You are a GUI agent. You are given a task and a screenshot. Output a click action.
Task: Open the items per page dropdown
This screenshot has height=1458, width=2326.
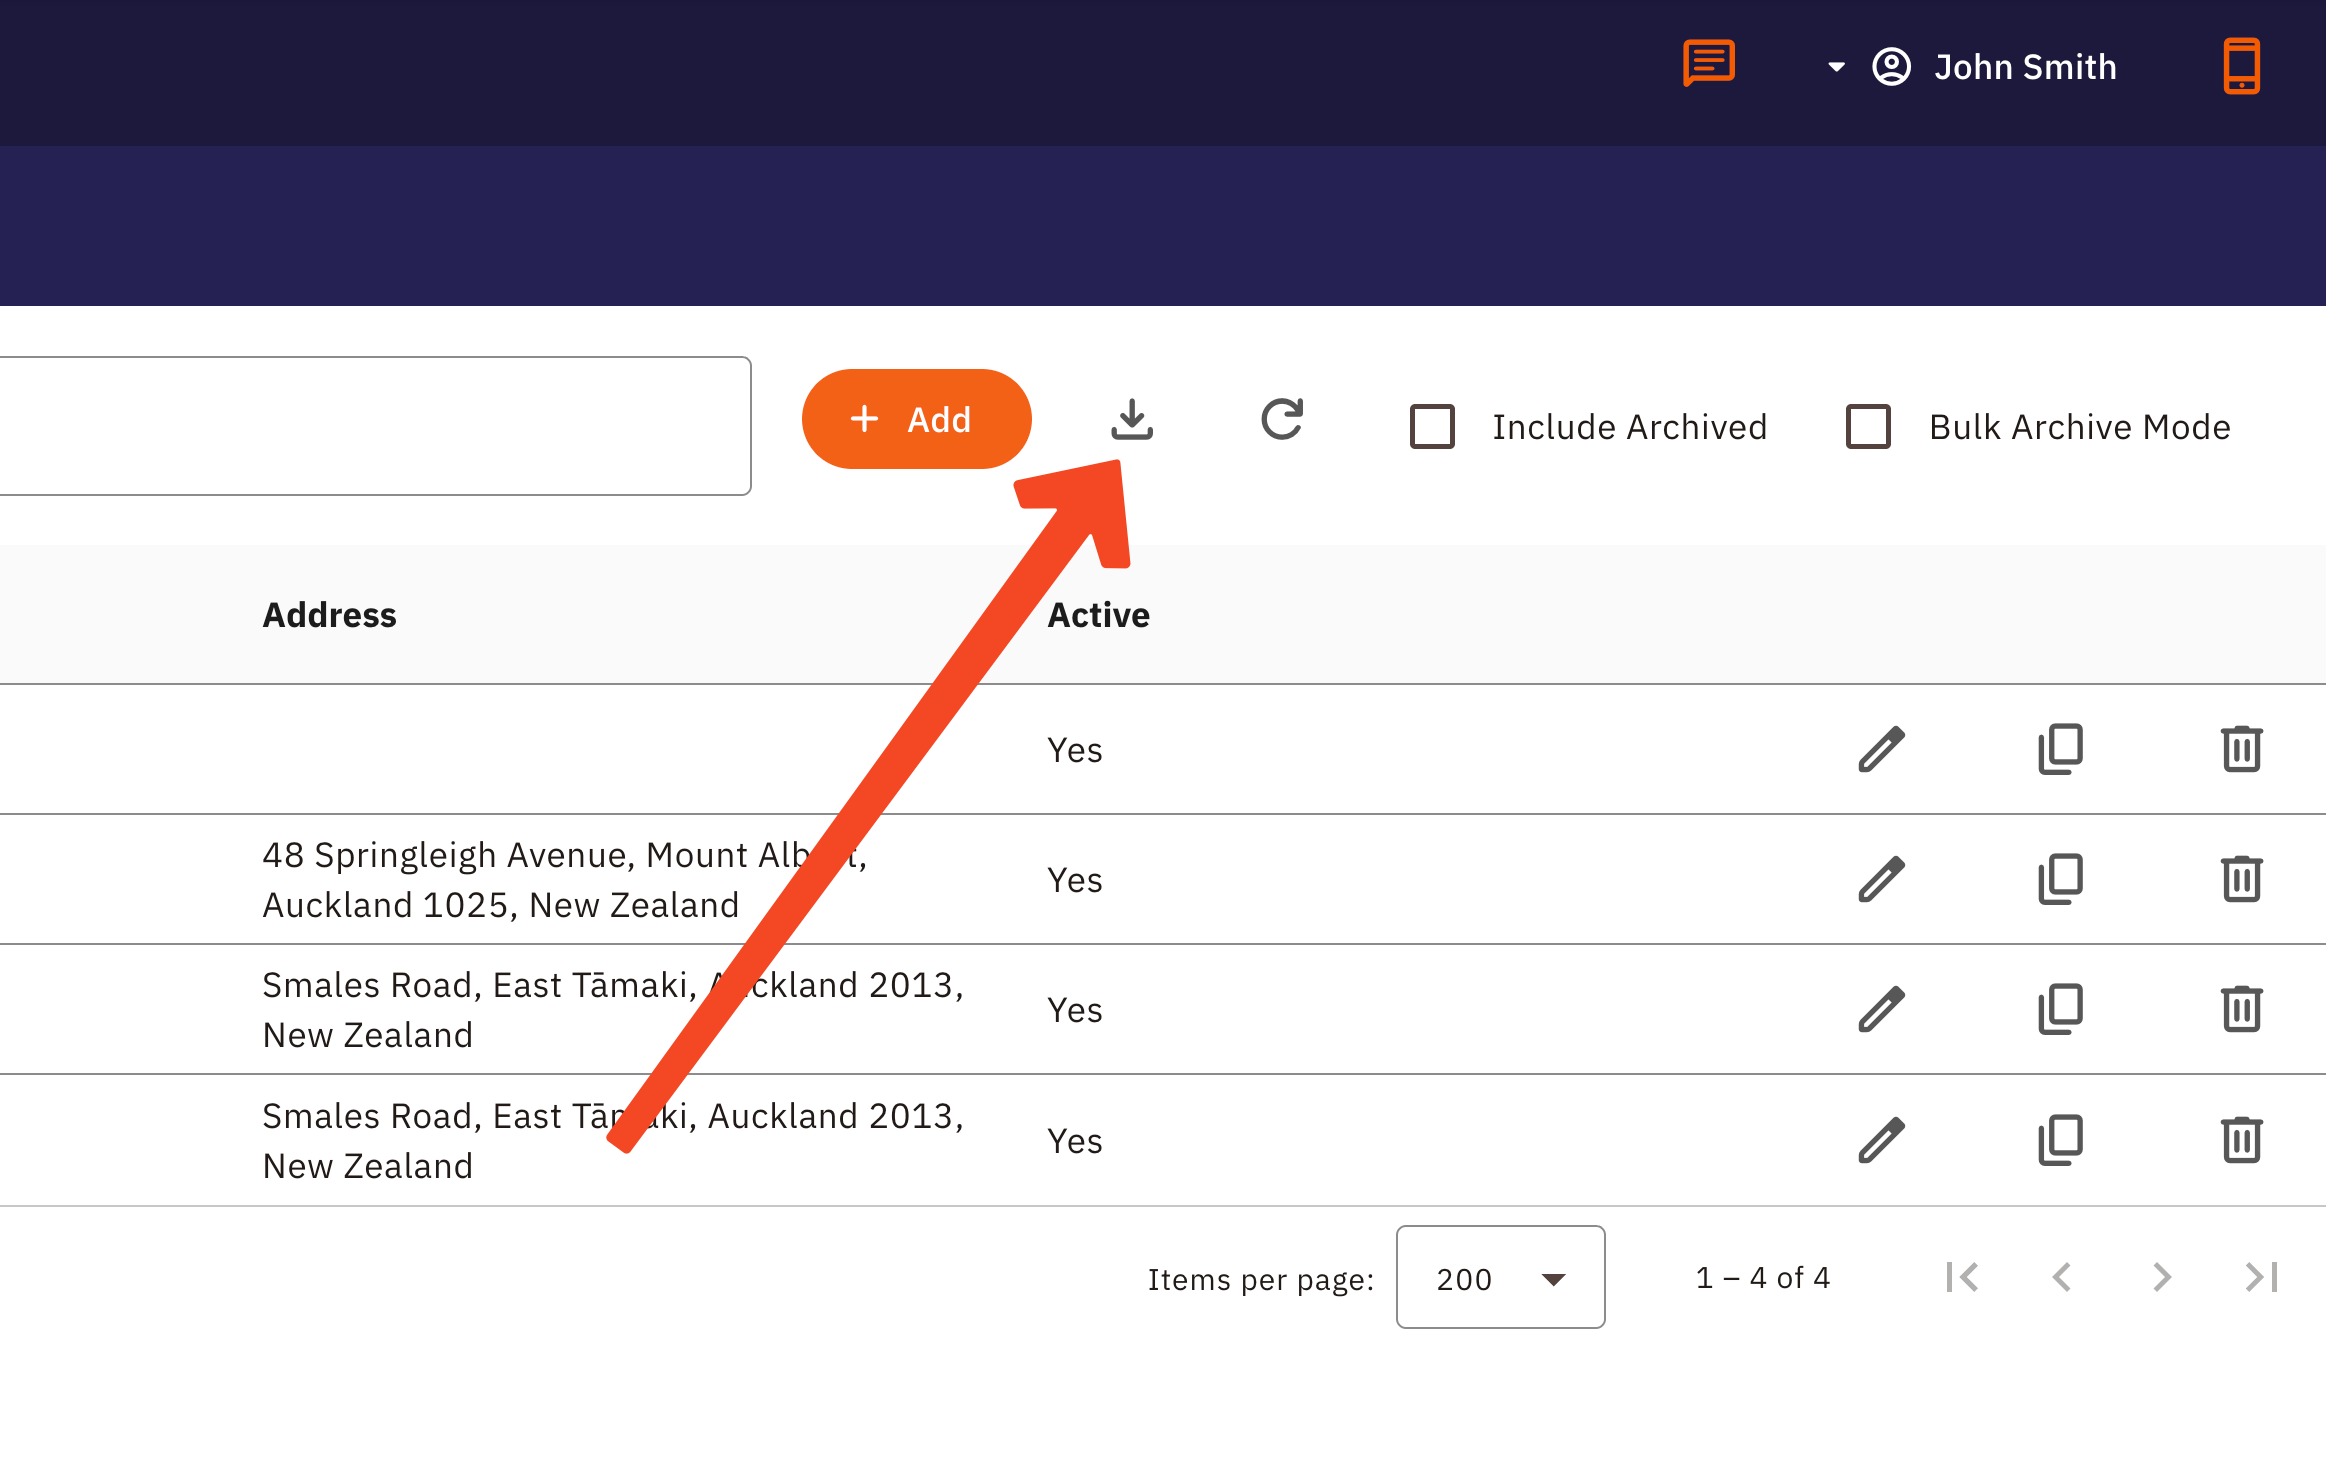click(1500, 1278)
